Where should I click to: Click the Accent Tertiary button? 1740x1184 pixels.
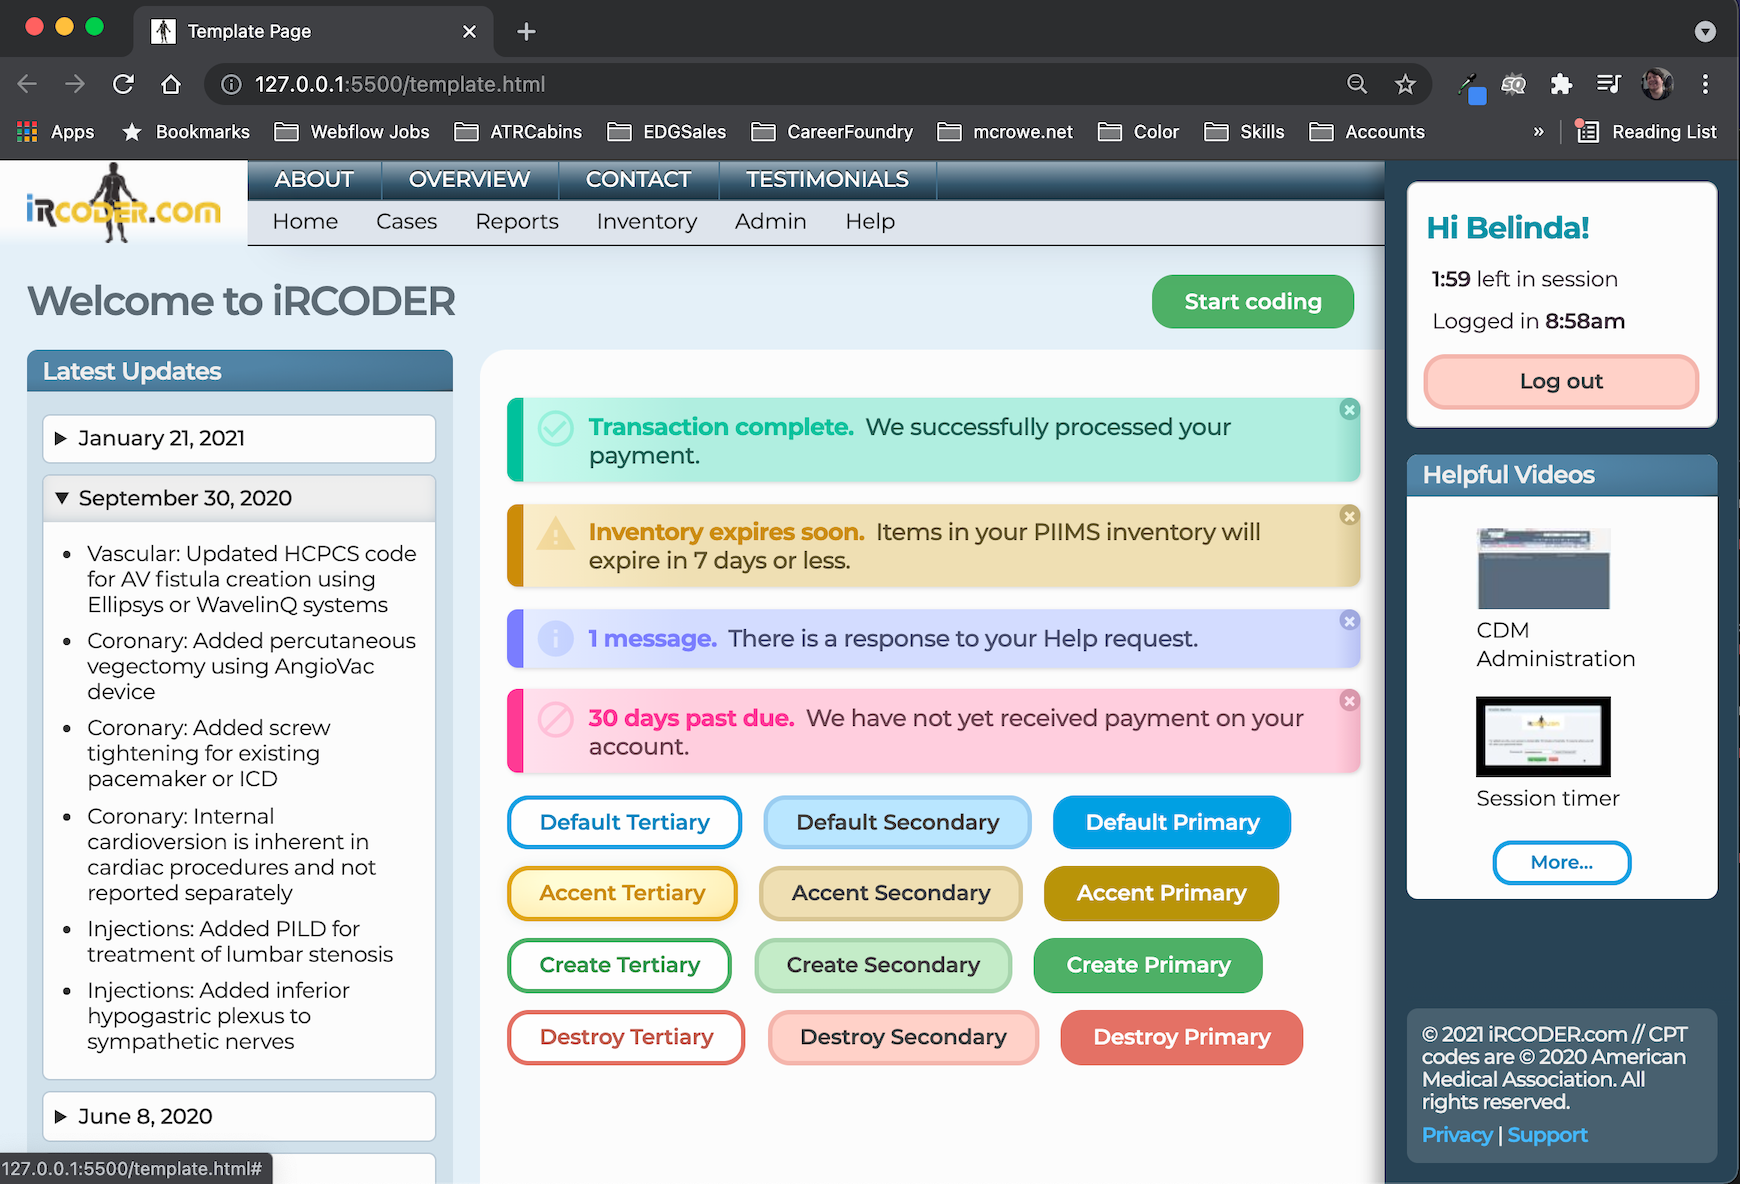click(x=622, y=894)
